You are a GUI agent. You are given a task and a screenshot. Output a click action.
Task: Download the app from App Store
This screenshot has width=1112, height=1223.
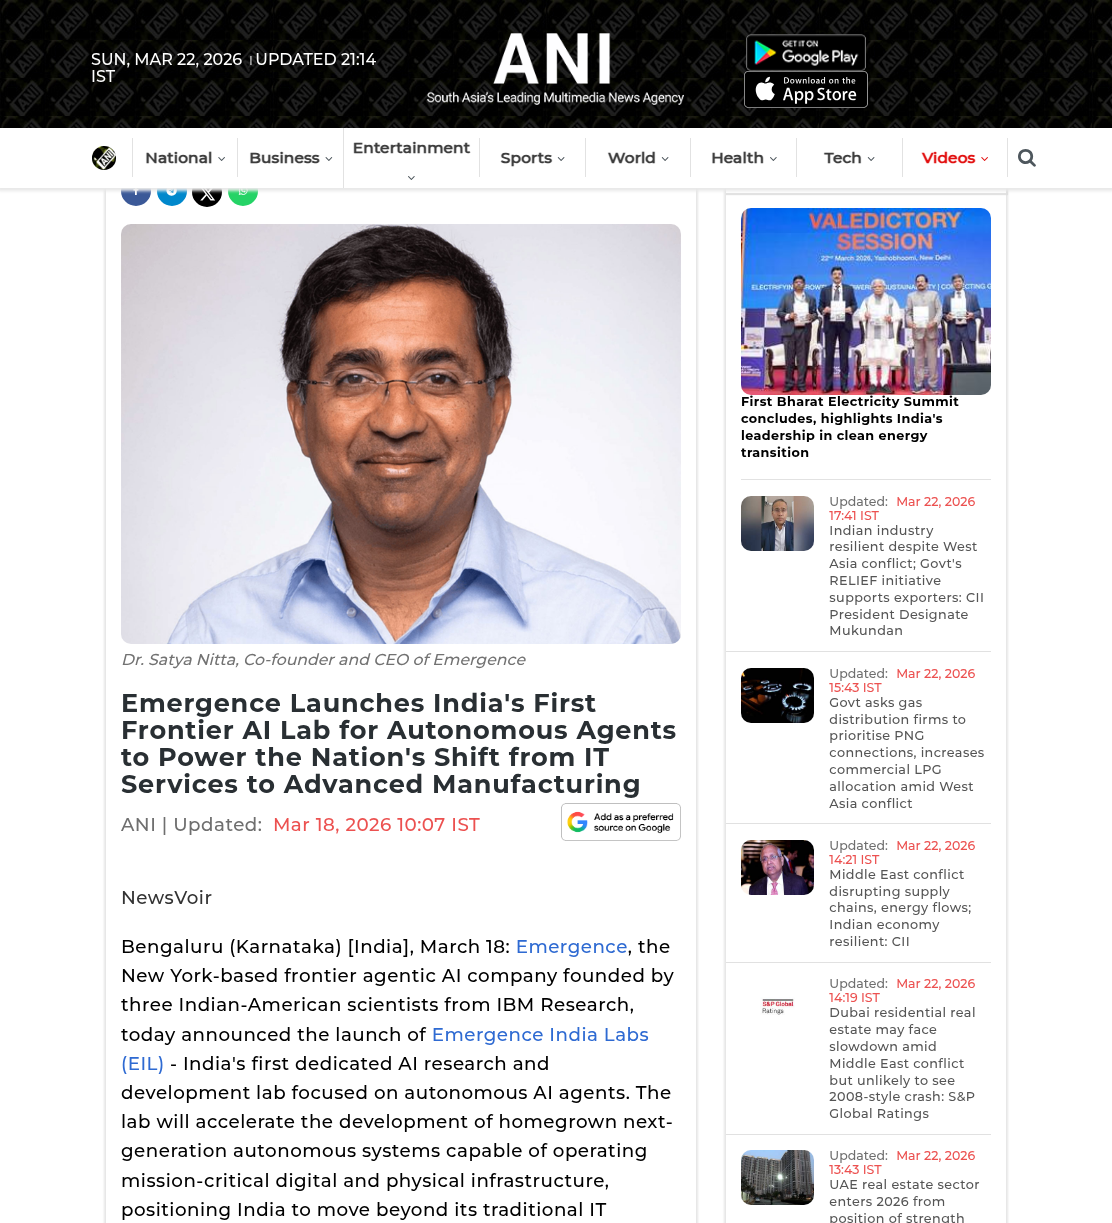806,90
